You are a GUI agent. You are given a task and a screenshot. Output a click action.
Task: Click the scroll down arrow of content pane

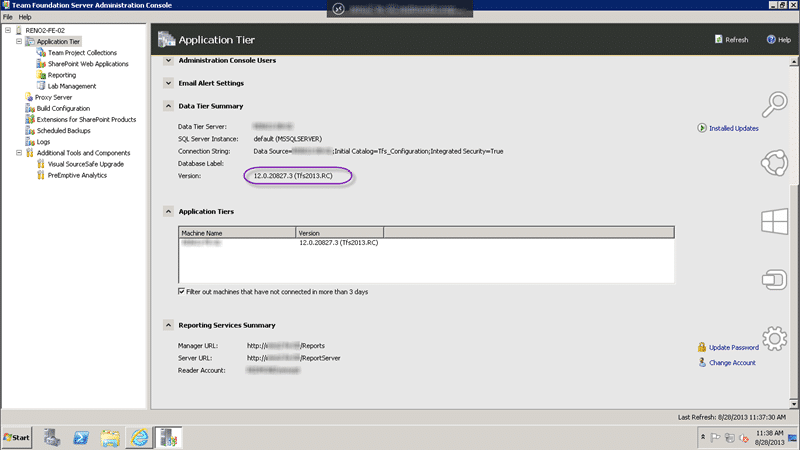click(793, 404)
